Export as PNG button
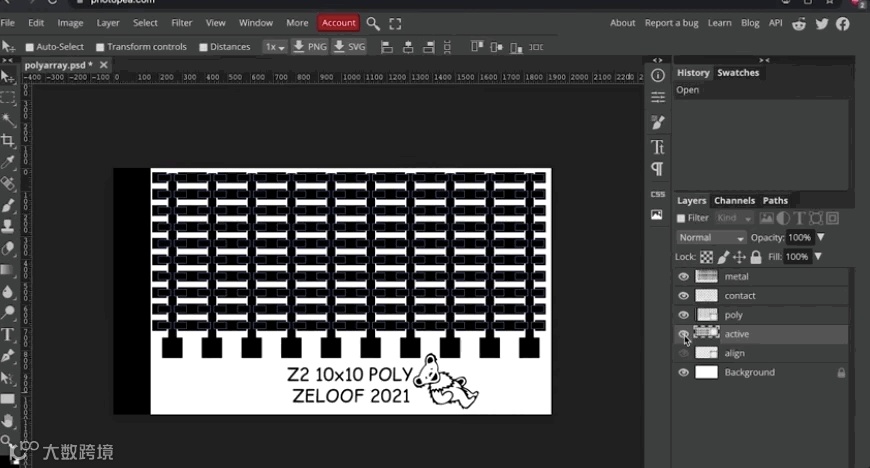870x468 pixels. pyautogui.click(x=310, y=47)
